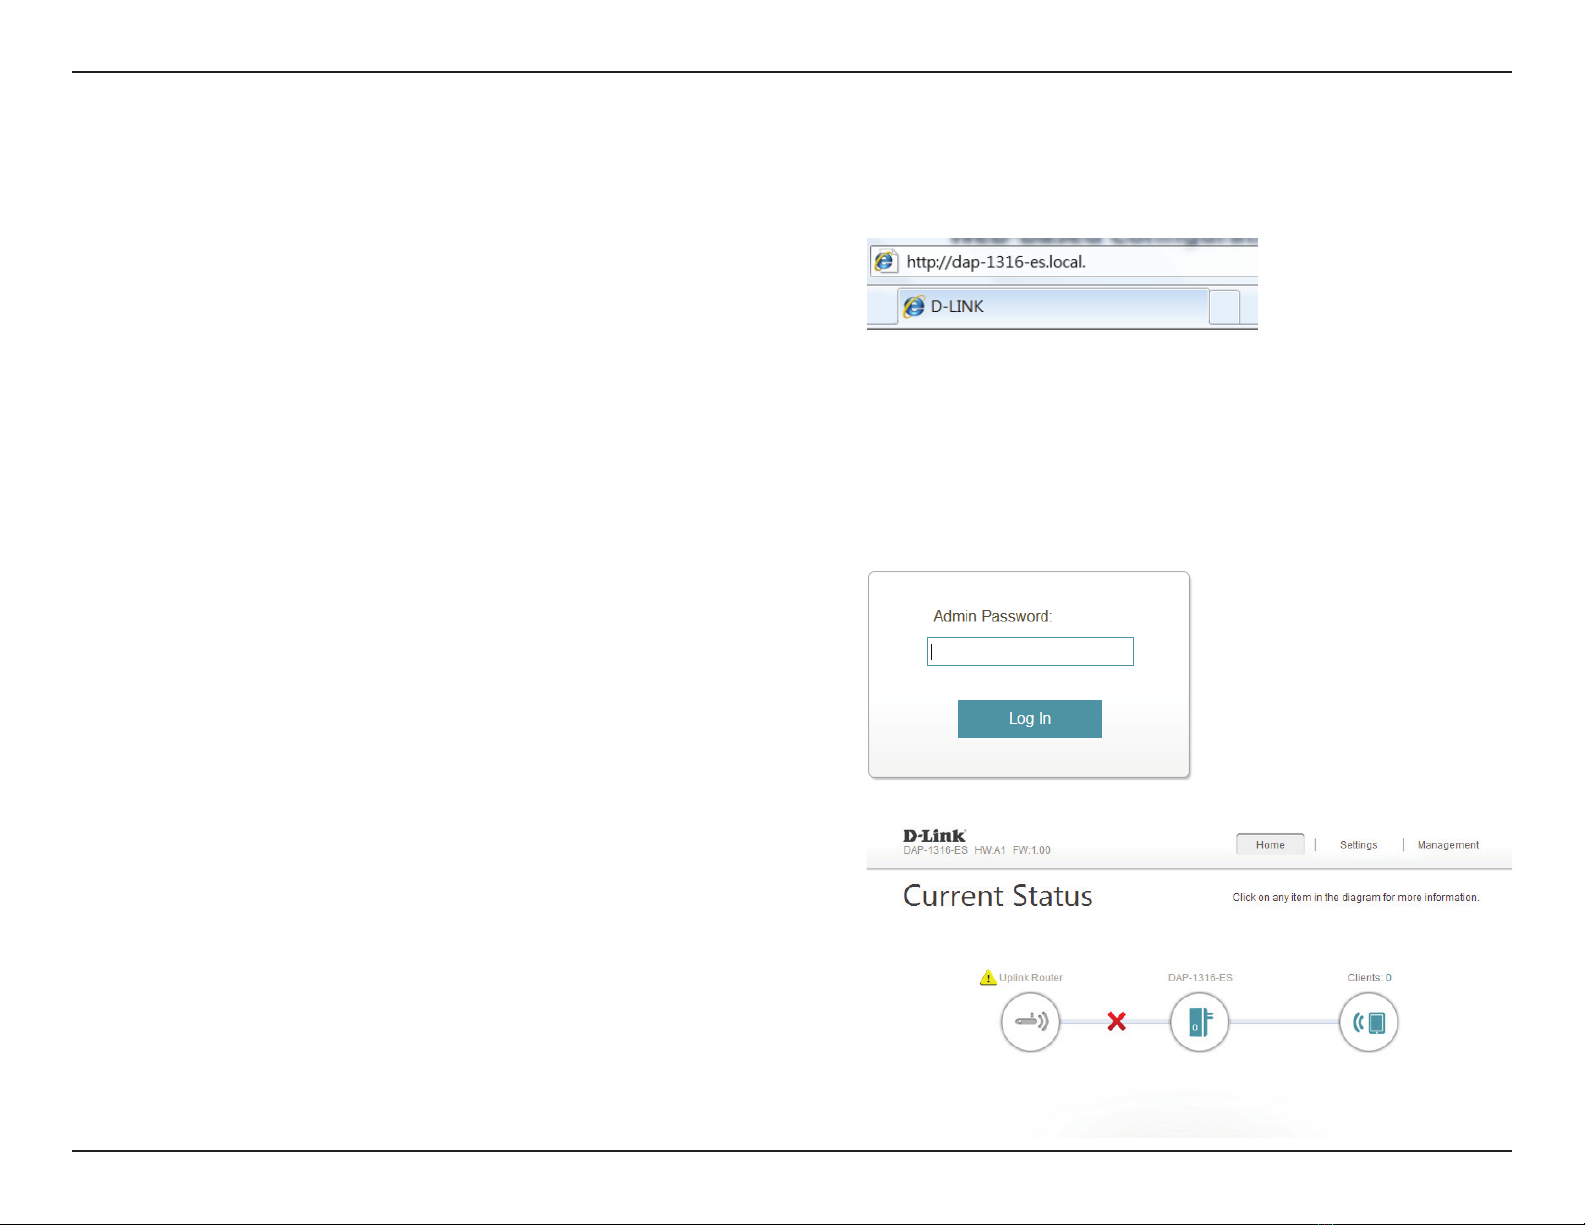Click the HW:A1 FW:1.00 version text
1585x1225 pixels.
[1012, 851]
